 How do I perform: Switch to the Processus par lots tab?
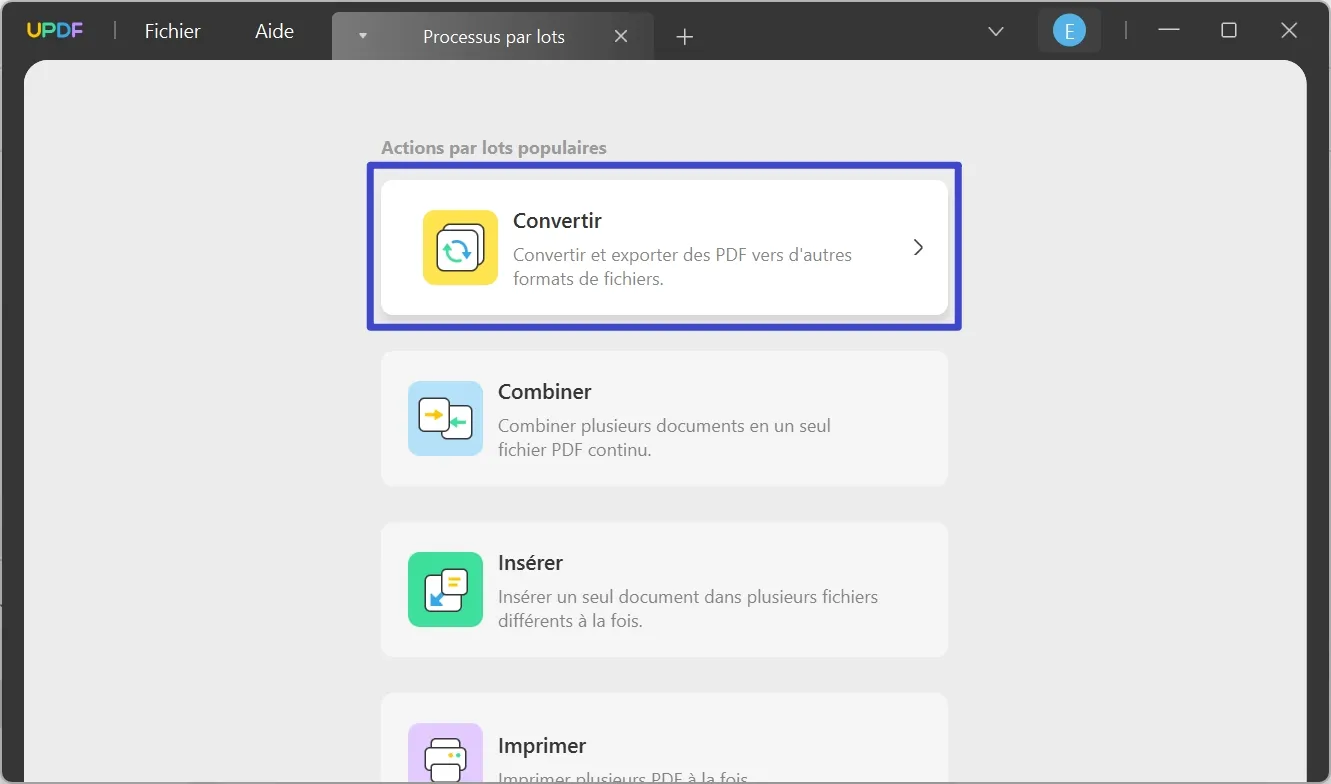click(x=493, y=36)
